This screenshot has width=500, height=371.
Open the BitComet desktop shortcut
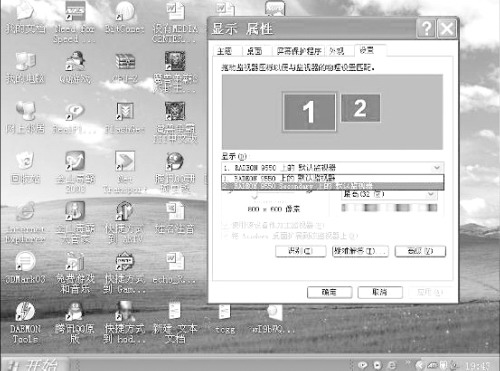point(125,17)
